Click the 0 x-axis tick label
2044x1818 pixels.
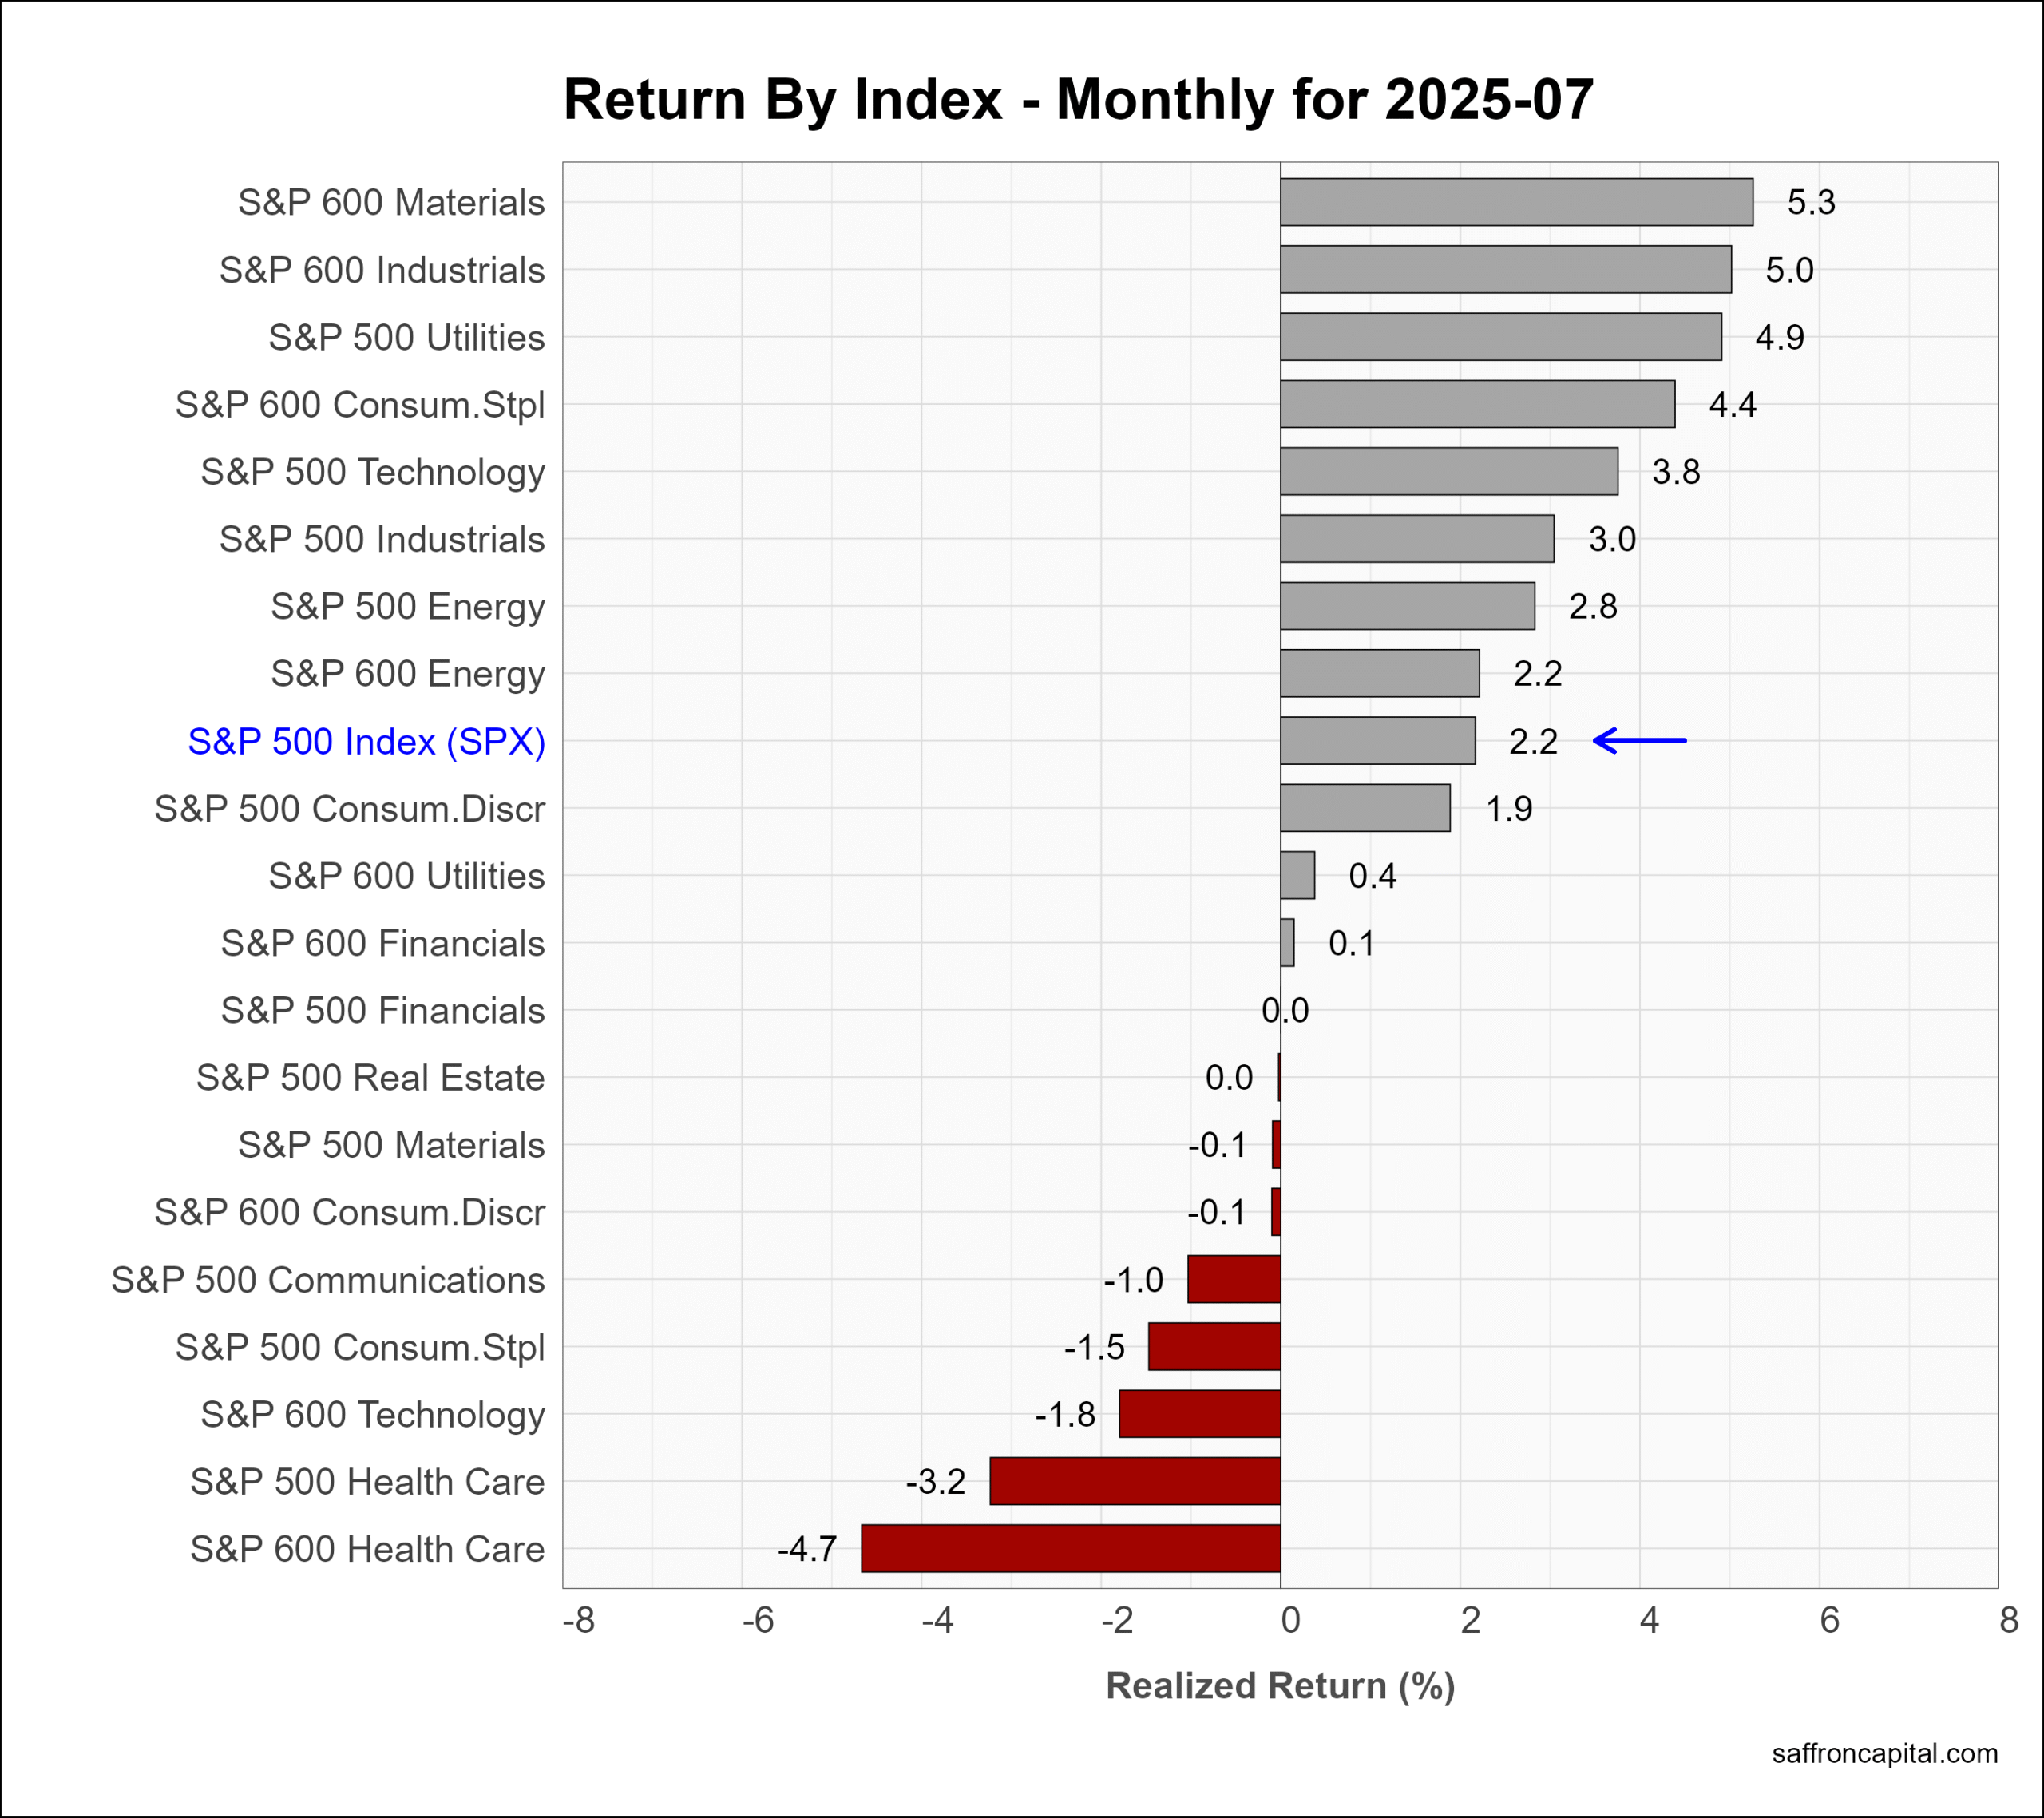[1291, 1621]
